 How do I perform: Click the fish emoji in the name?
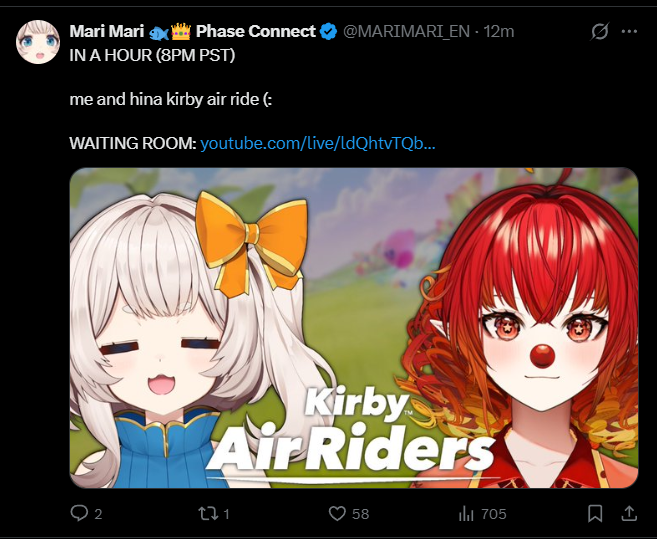coord(159,32)
